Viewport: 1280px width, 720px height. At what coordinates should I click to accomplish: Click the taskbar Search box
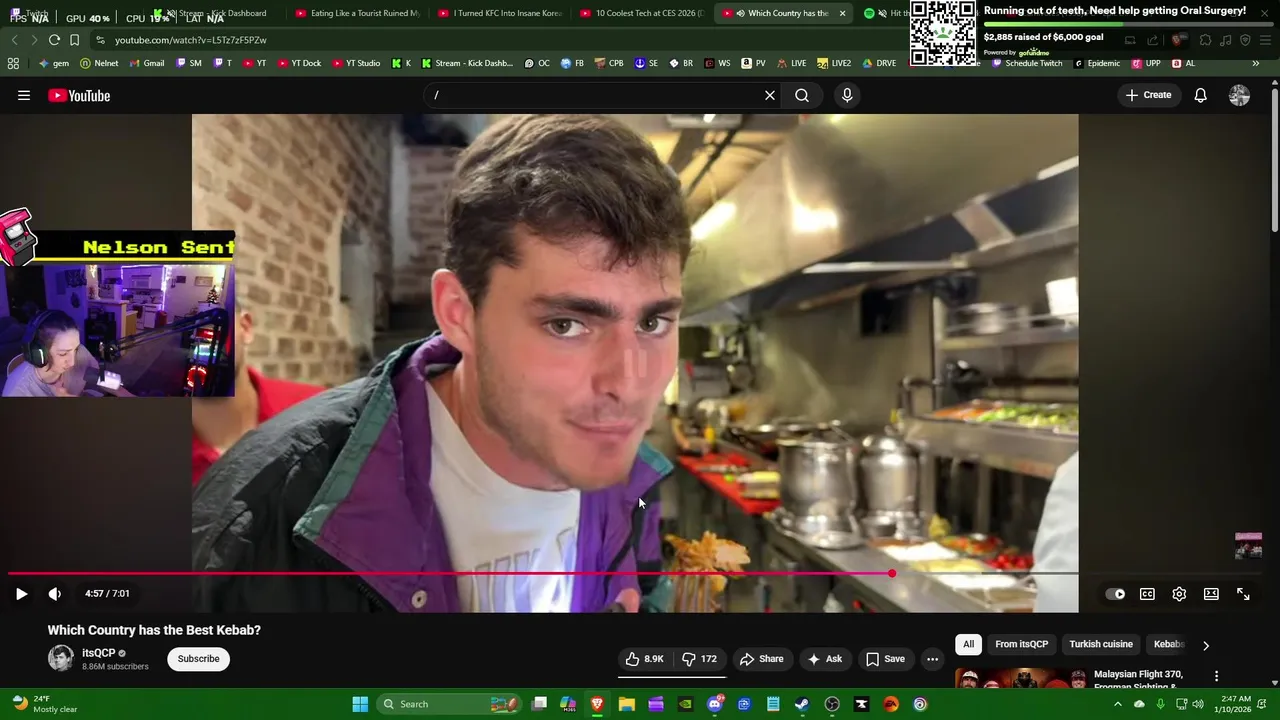(450, 704)
